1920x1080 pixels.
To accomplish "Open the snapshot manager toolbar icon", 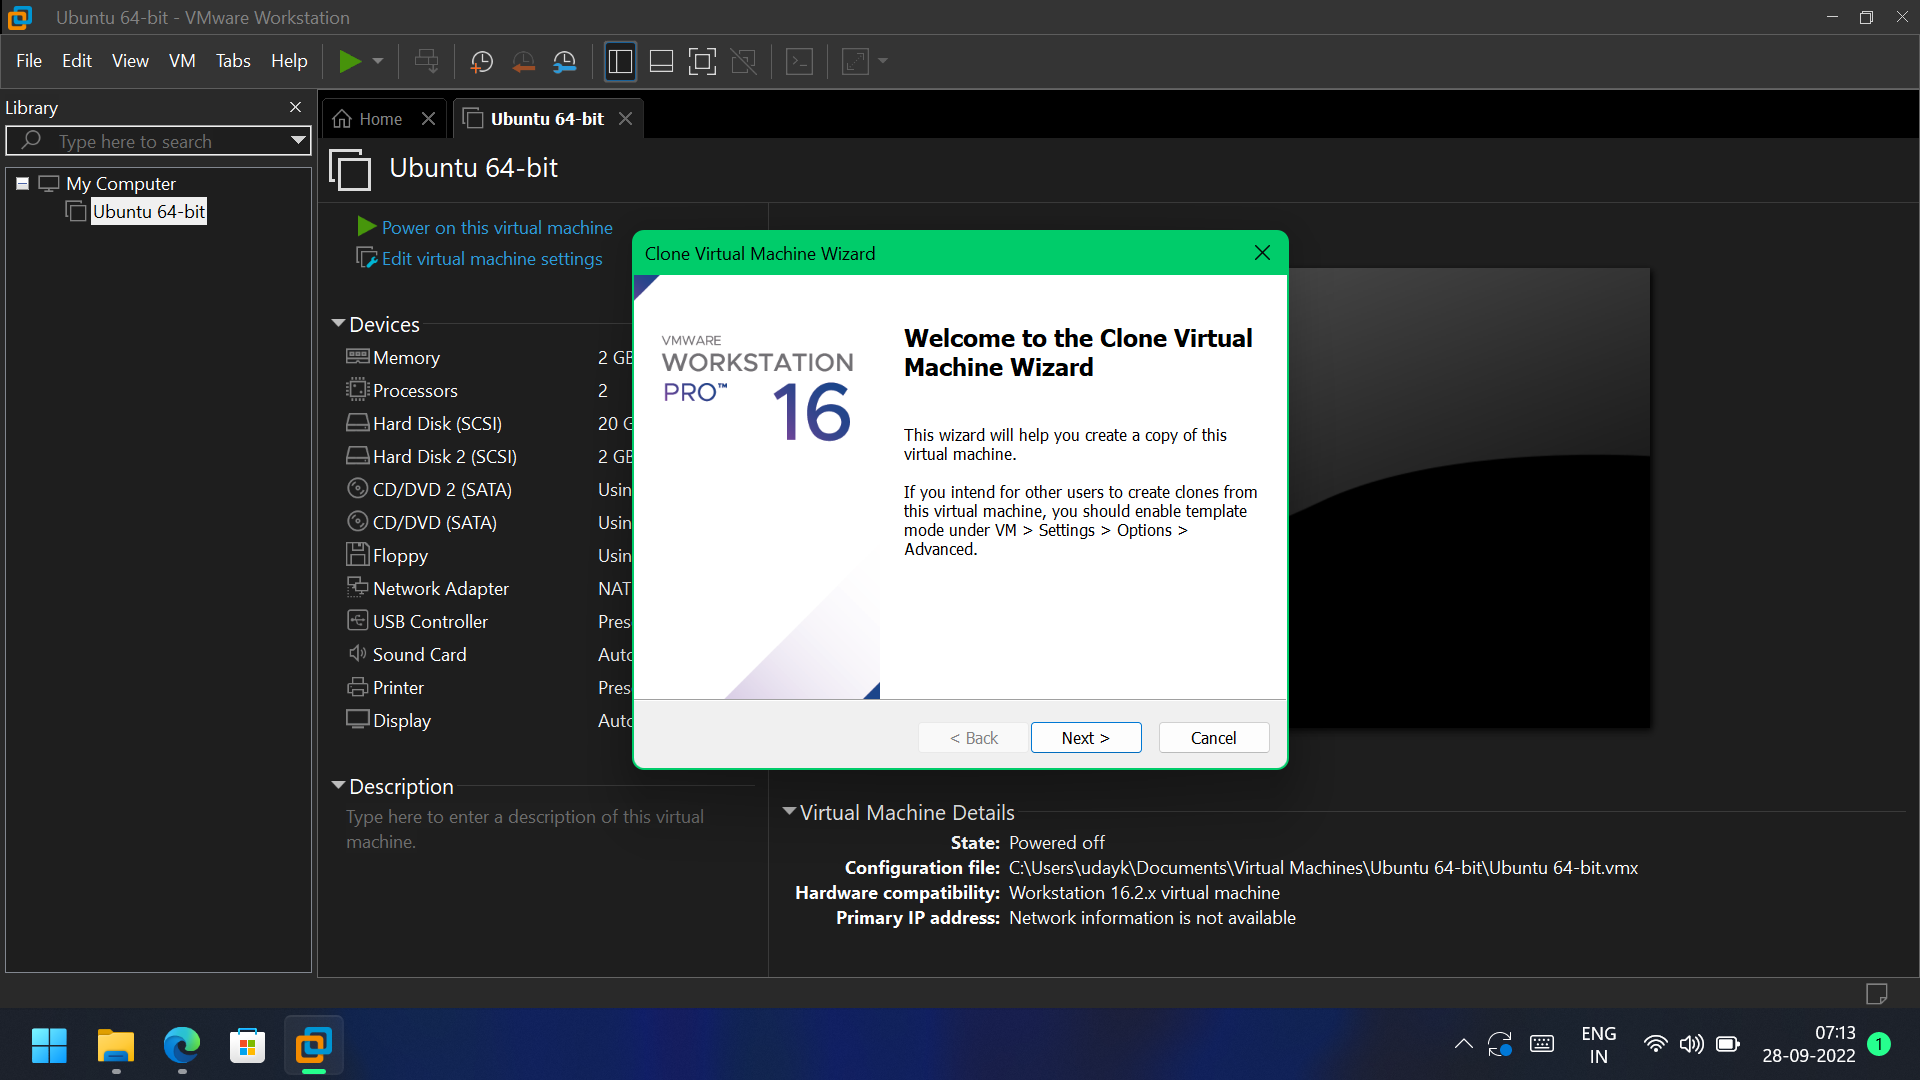I will coord(565,62).
